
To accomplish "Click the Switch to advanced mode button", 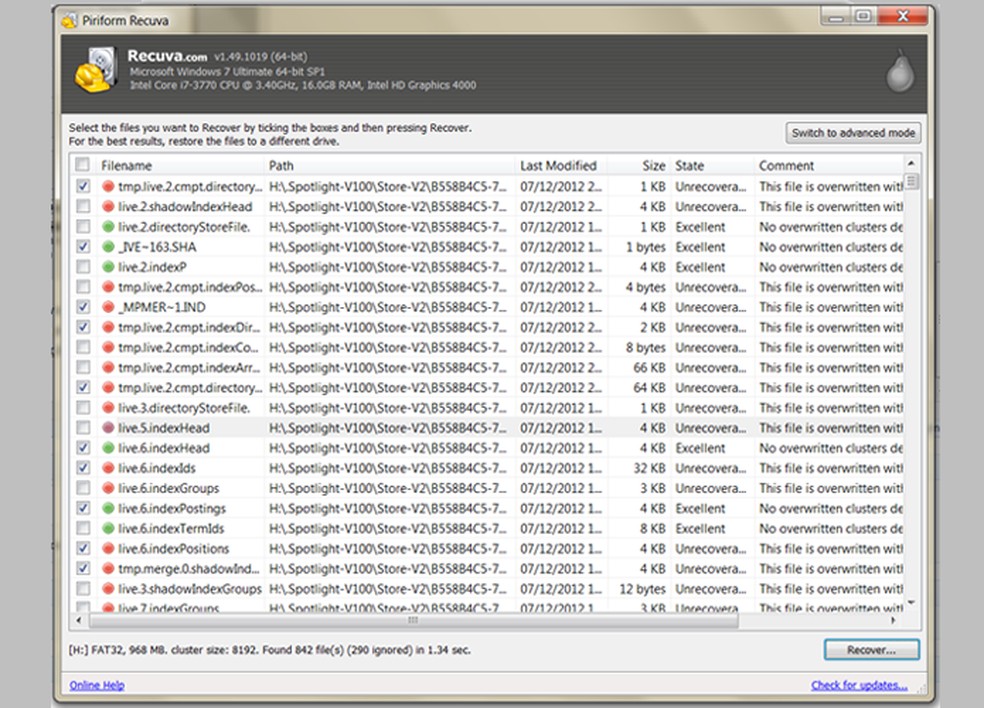I will (x=853, y=133).
